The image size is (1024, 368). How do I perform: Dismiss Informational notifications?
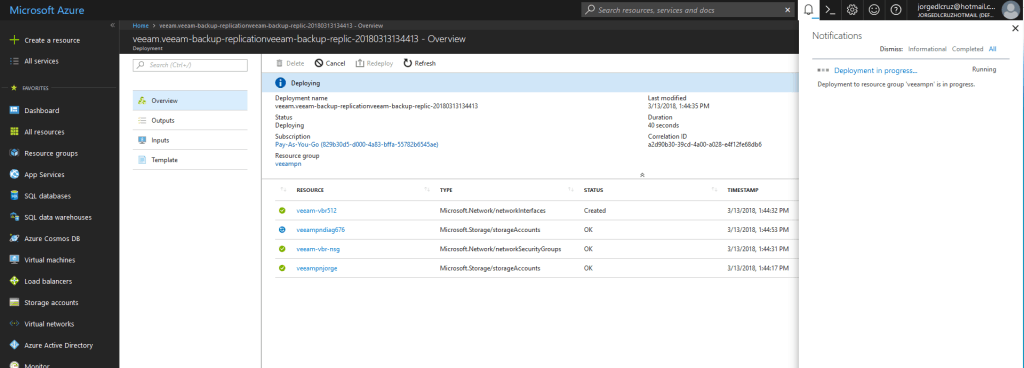pos(927,49)
